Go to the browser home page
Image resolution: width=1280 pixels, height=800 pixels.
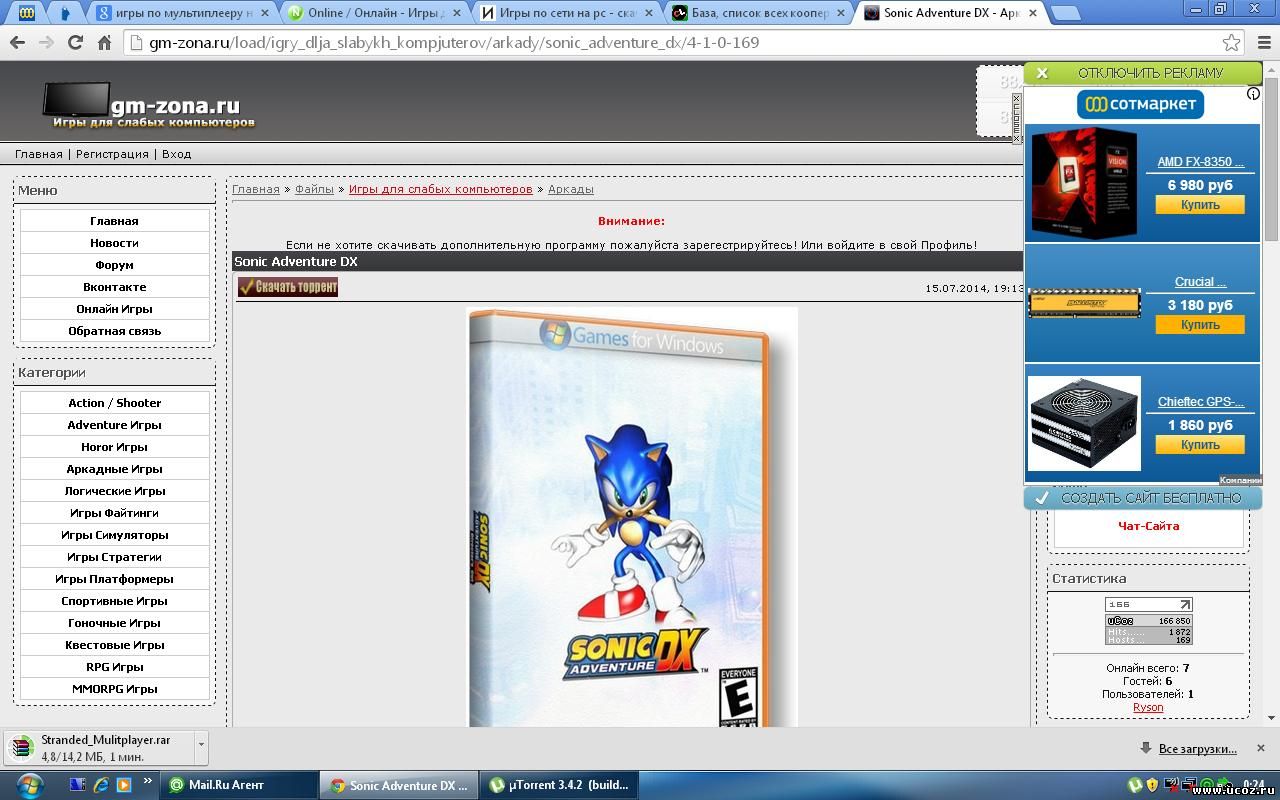[104, 43]
